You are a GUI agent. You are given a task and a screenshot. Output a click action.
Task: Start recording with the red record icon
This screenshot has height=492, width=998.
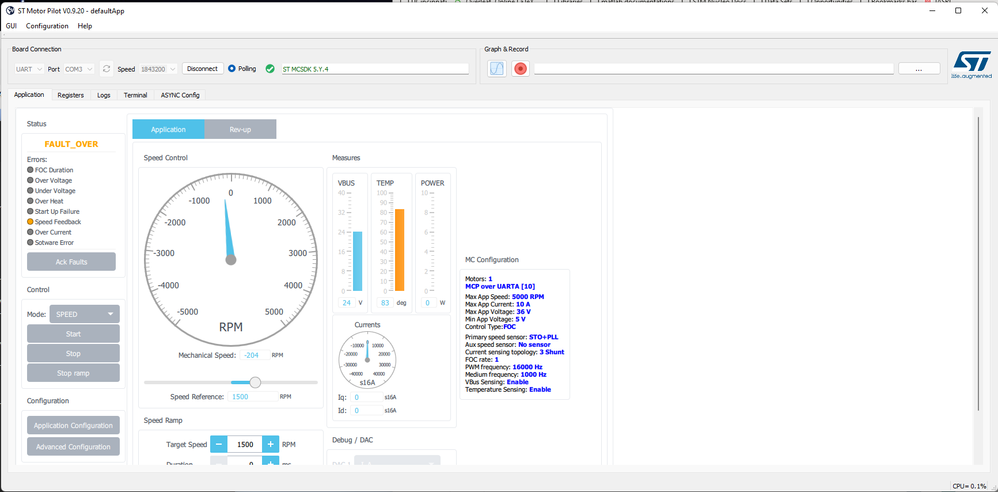[x=520, y=69]
